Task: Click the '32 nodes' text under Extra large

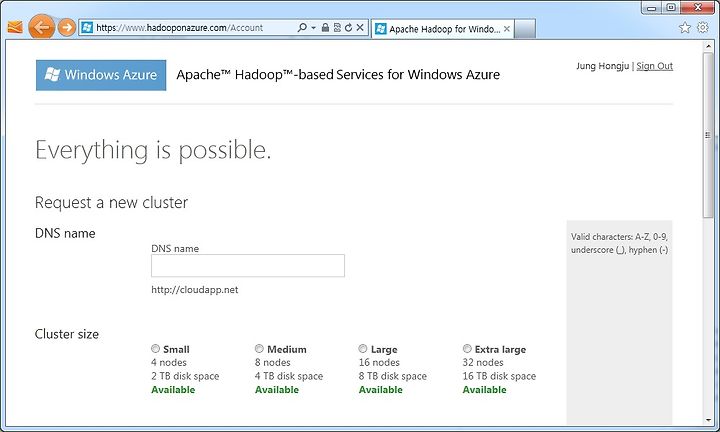Action: (483, 363)
